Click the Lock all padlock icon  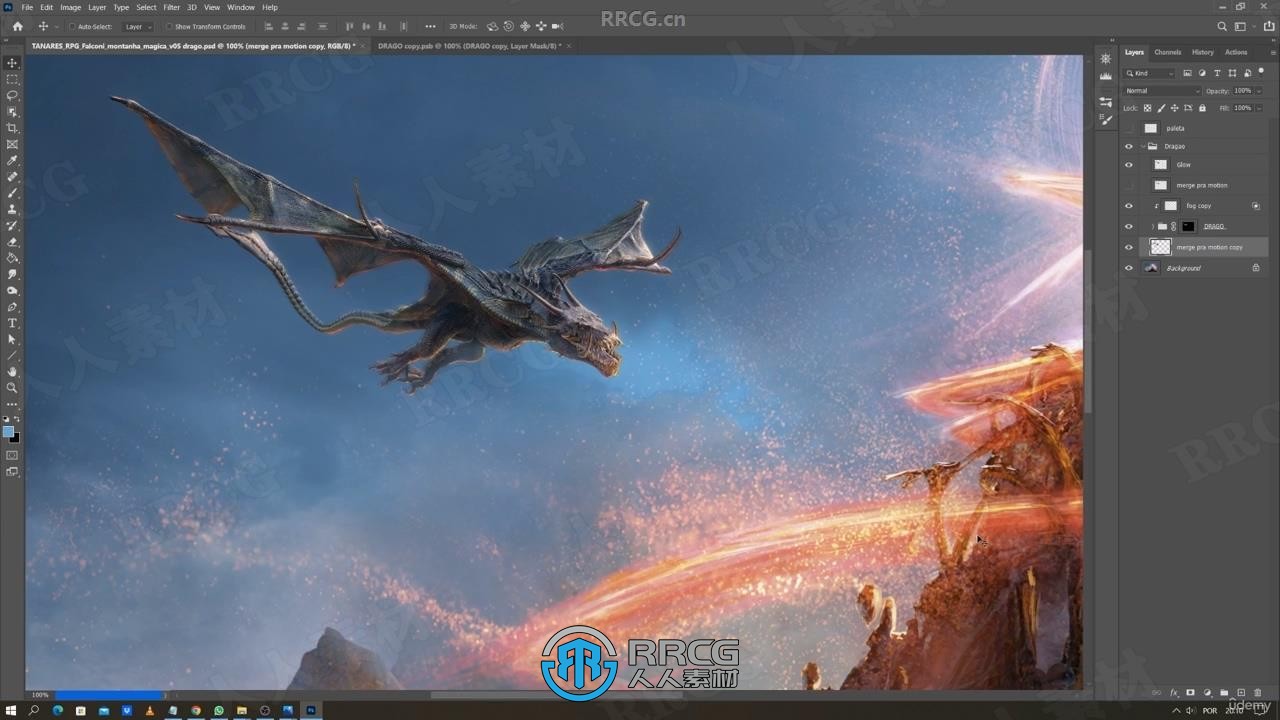(1202, 108)
